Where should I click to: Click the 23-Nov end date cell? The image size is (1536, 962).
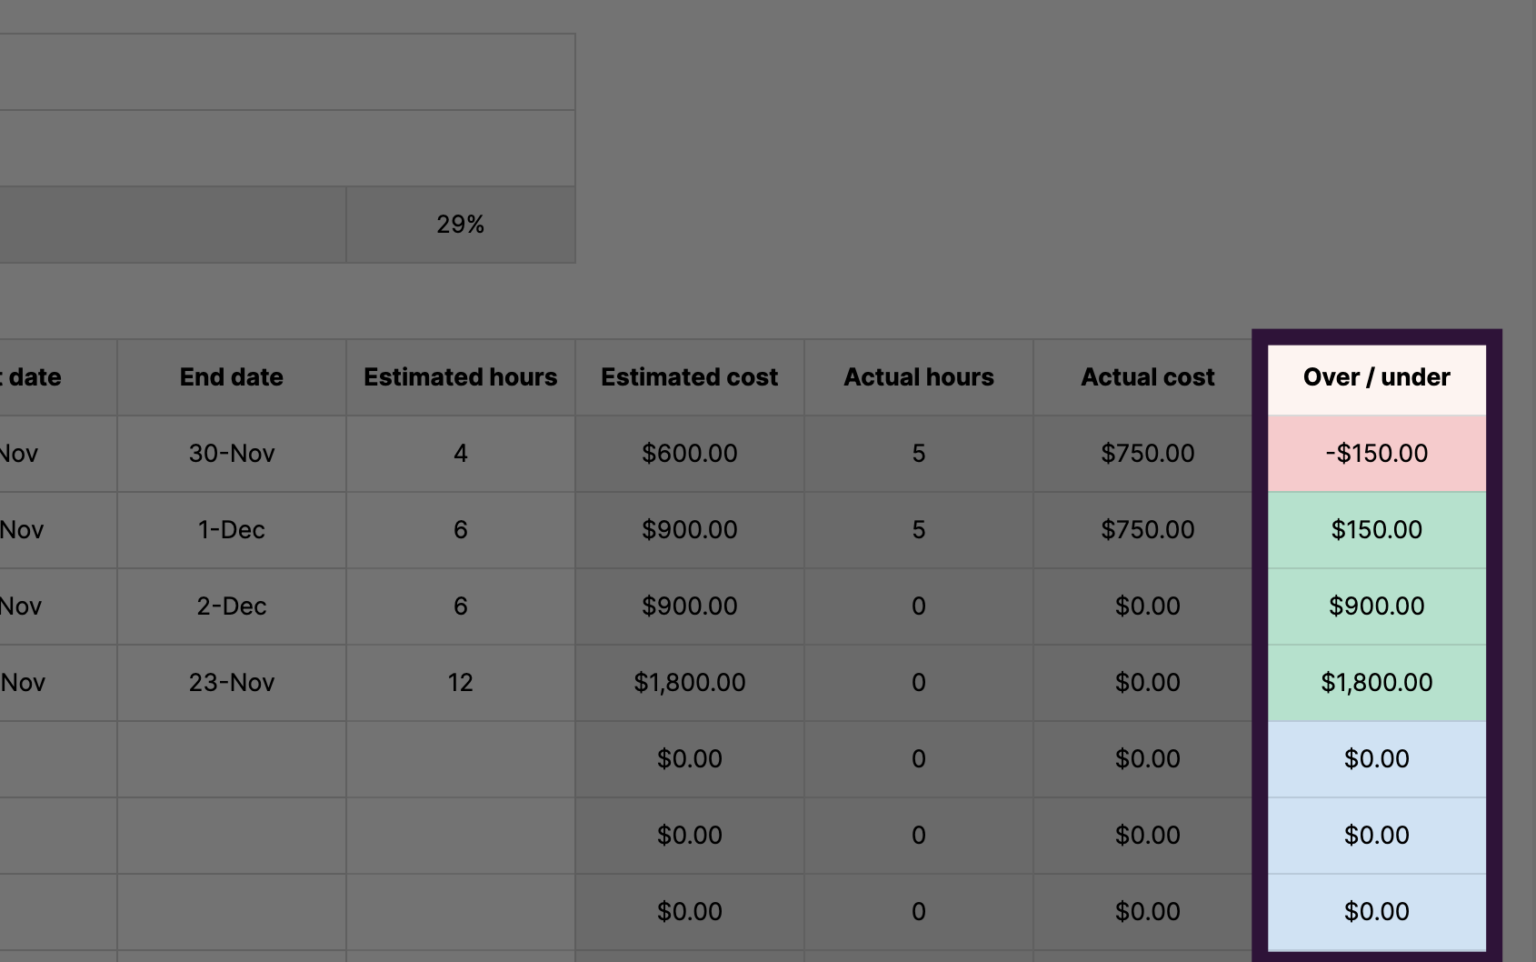point(231,682)
